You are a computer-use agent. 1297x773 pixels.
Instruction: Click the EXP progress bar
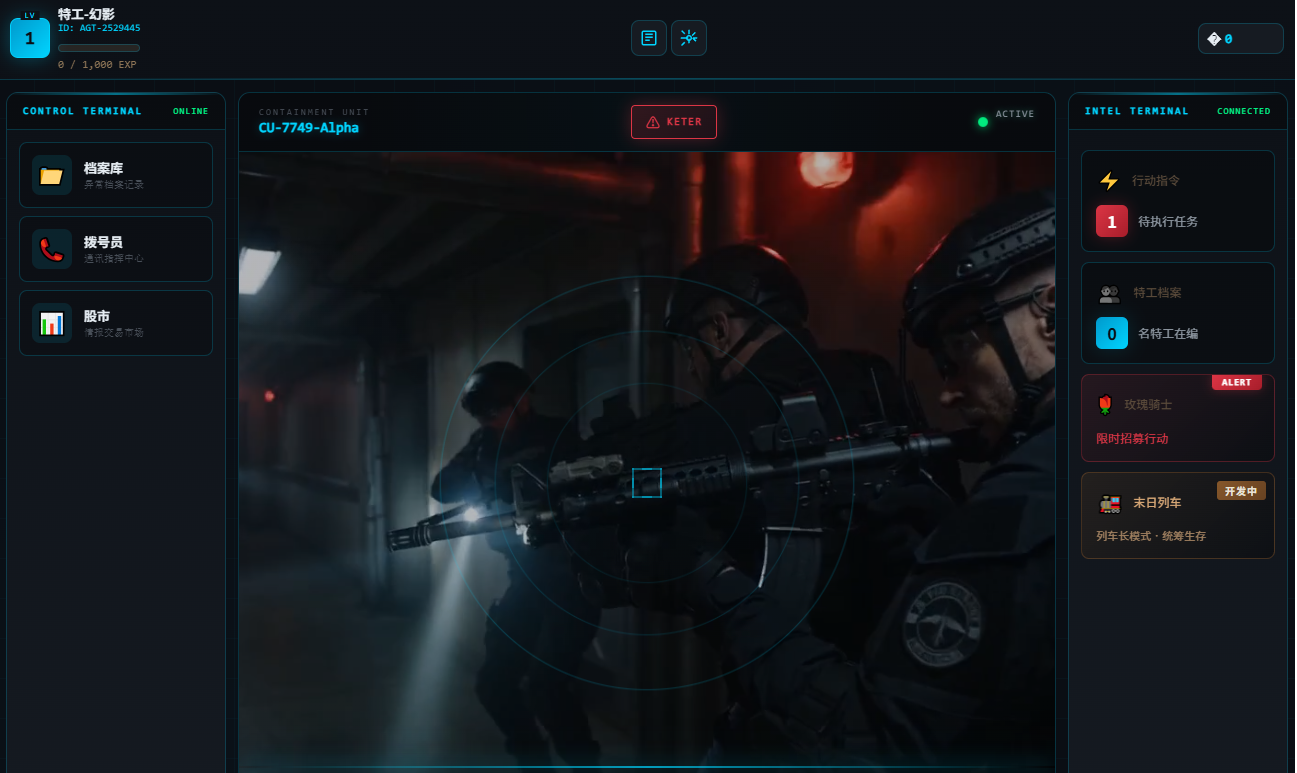(x=99, y=48)
